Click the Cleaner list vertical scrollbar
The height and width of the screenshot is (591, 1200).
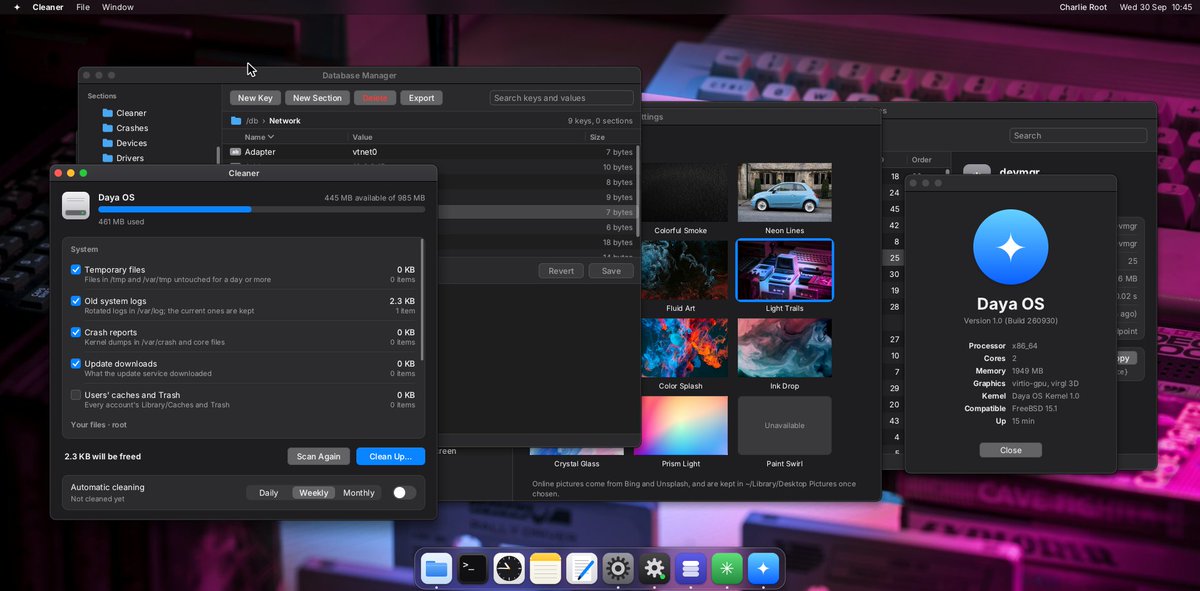click(x=422, y=299)
